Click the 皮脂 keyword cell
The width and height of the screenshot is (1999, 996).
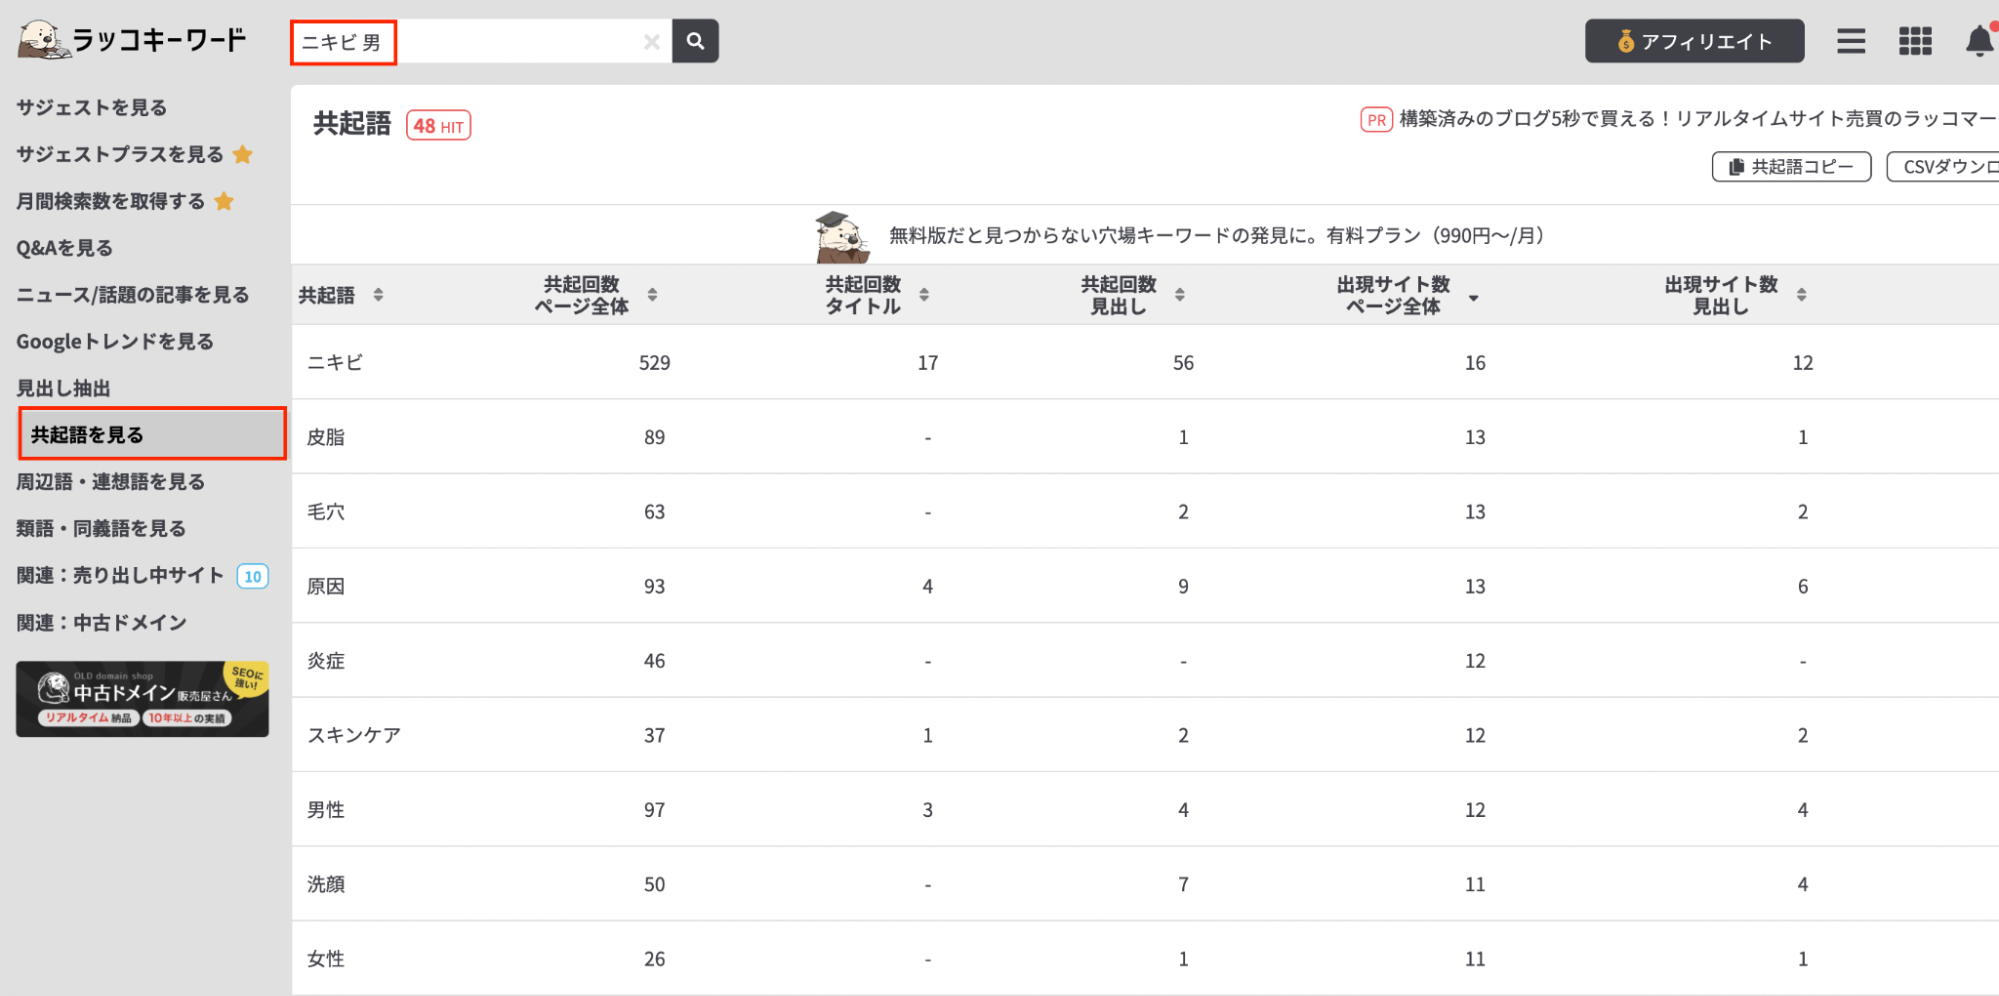click(326, 437)
